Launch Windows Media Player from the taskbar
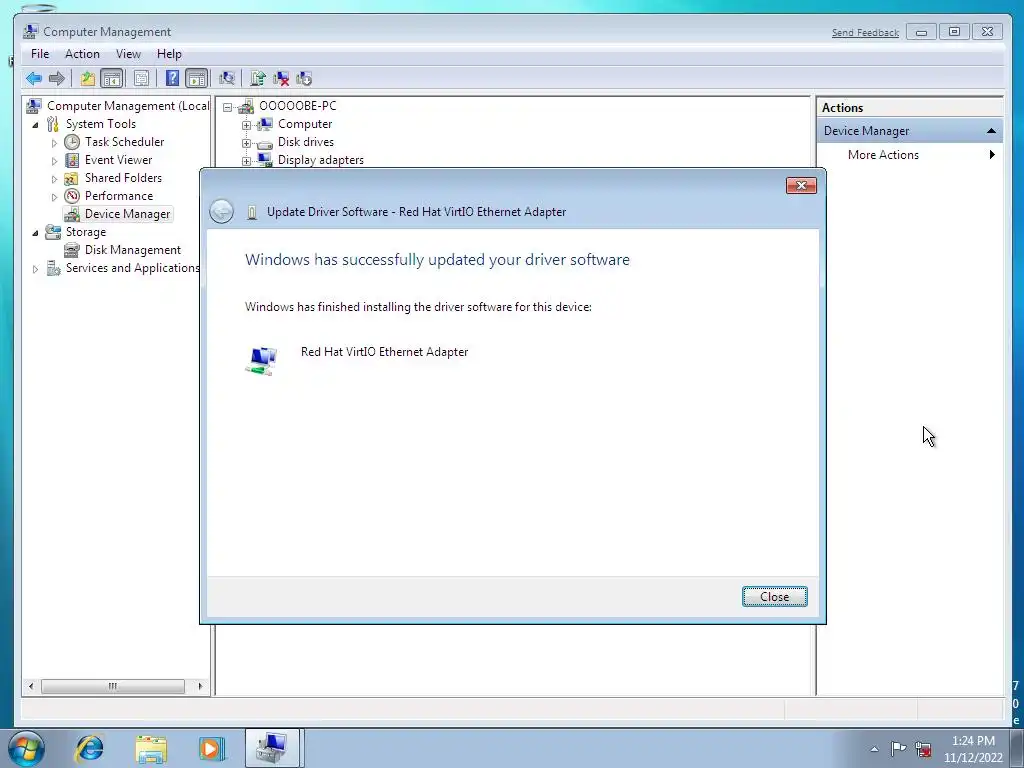Screen dimensions: 1024x768 coord(211,748)
